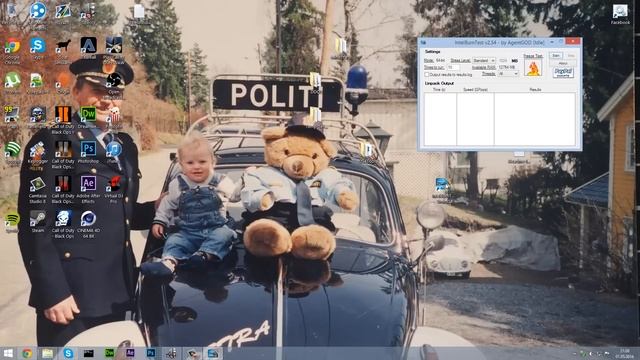Open the yellow 99 Fraps desktop shortcut
This screenshot has width=640, height=360.
click(11, 117)
